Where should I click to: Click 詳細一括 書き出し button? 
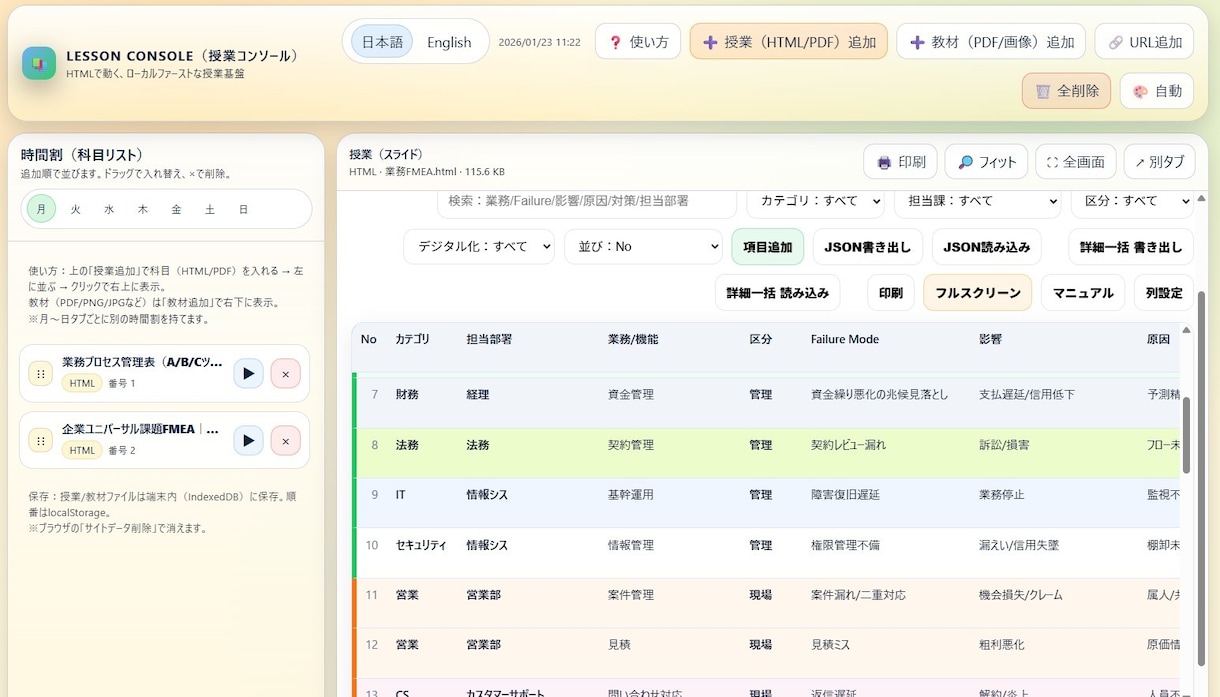(x=1131, y=247)
